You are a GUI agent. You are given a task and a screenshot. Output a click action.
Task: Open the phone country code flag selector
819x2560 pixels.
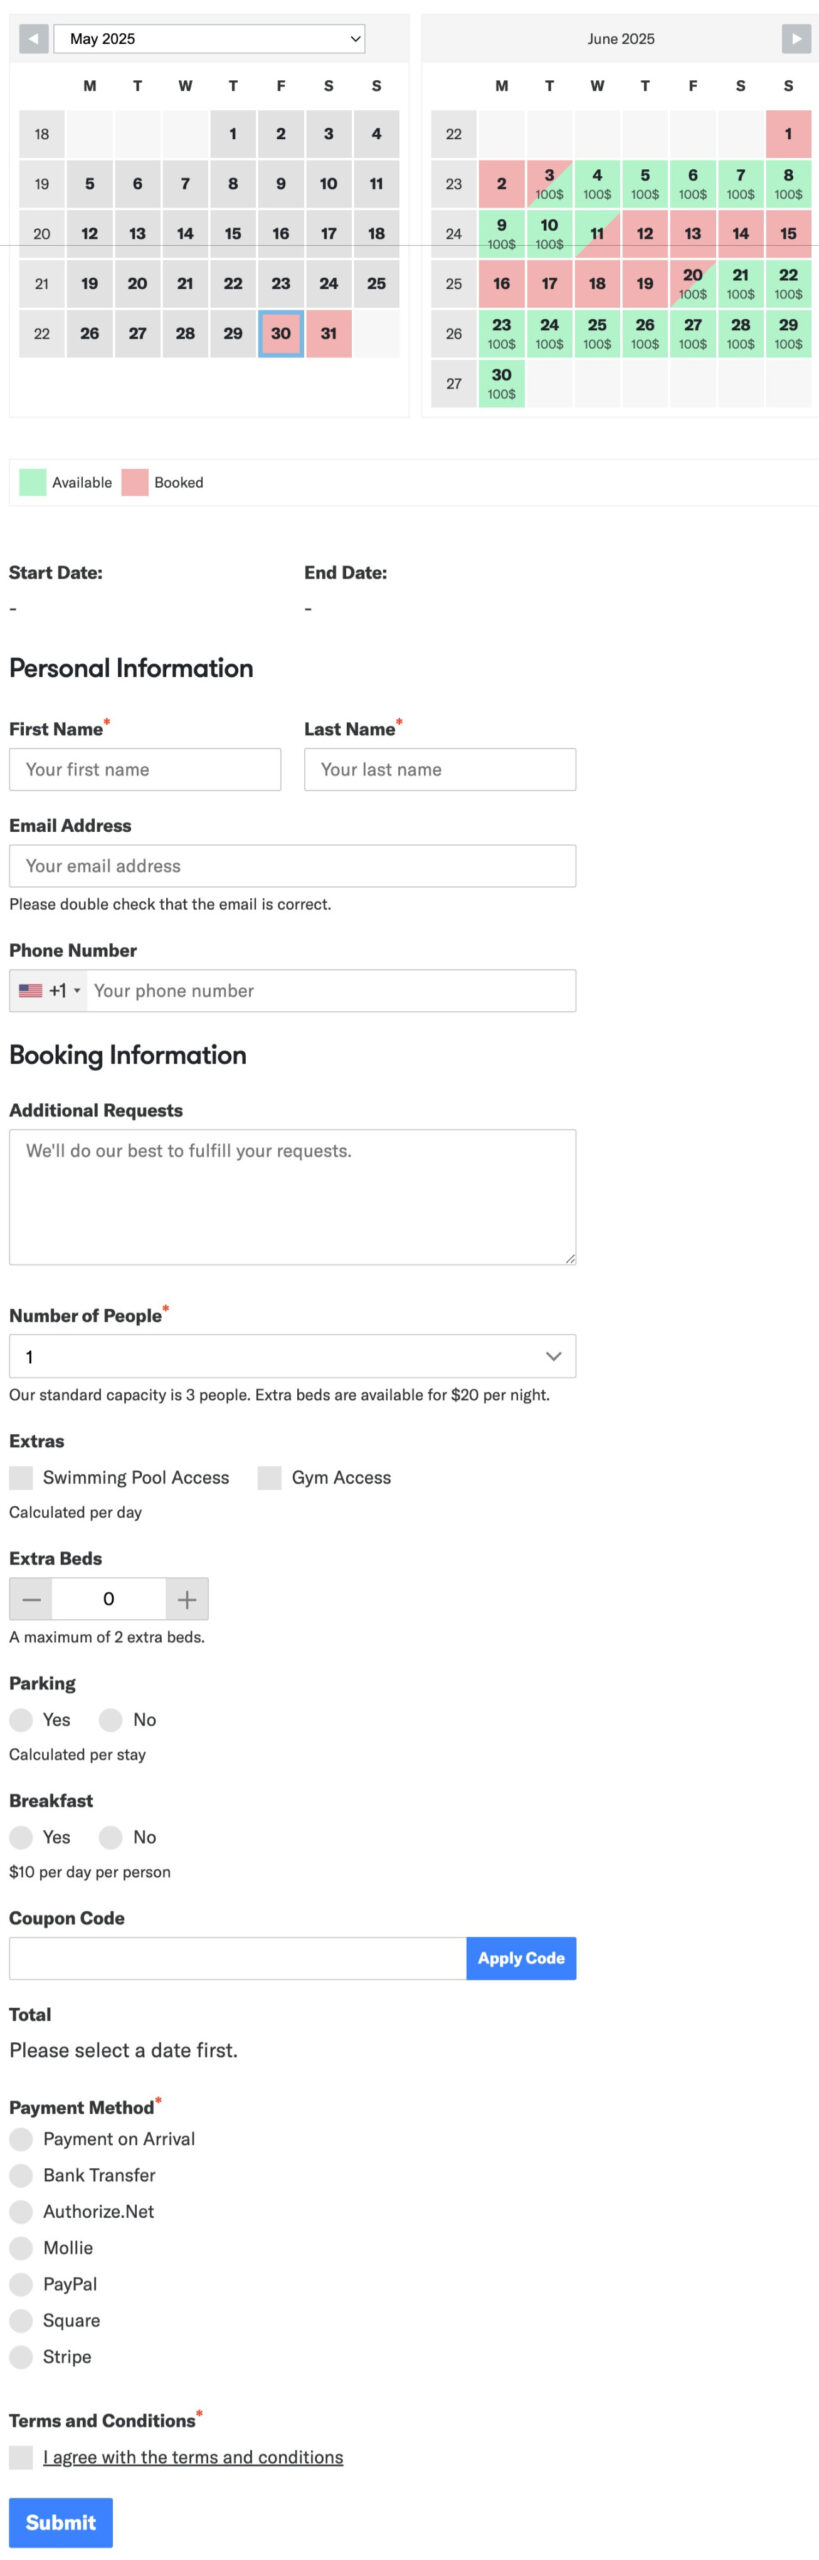click(x=49, y=990)
